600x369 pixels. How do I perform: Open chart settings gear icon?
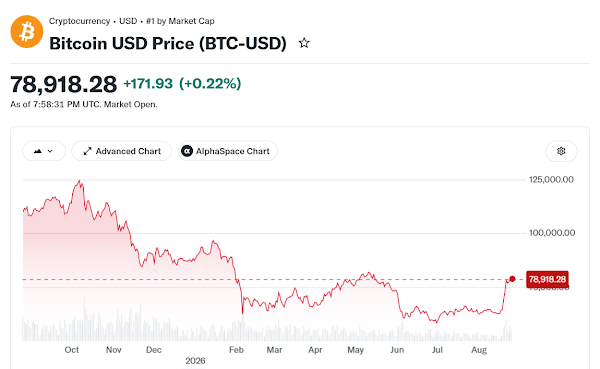point(561,151)
